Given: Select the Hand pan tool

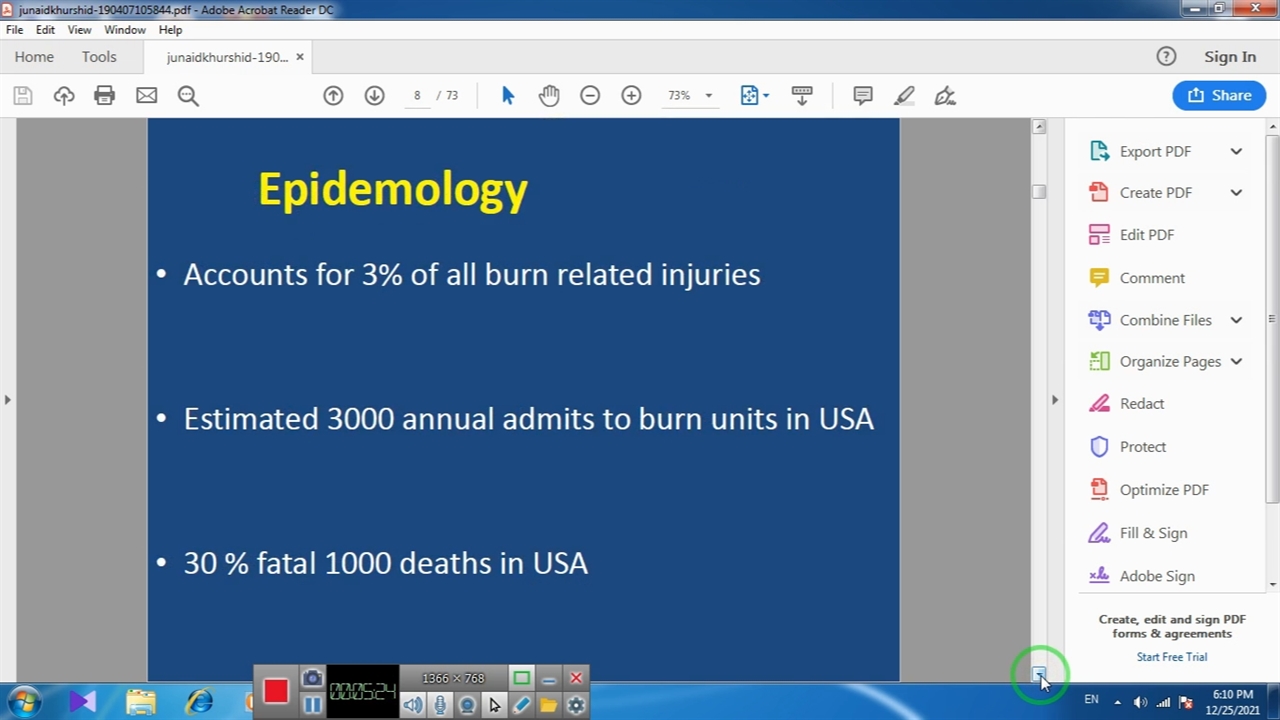Looking at the screenshot, I should click(x=549, y=96).
